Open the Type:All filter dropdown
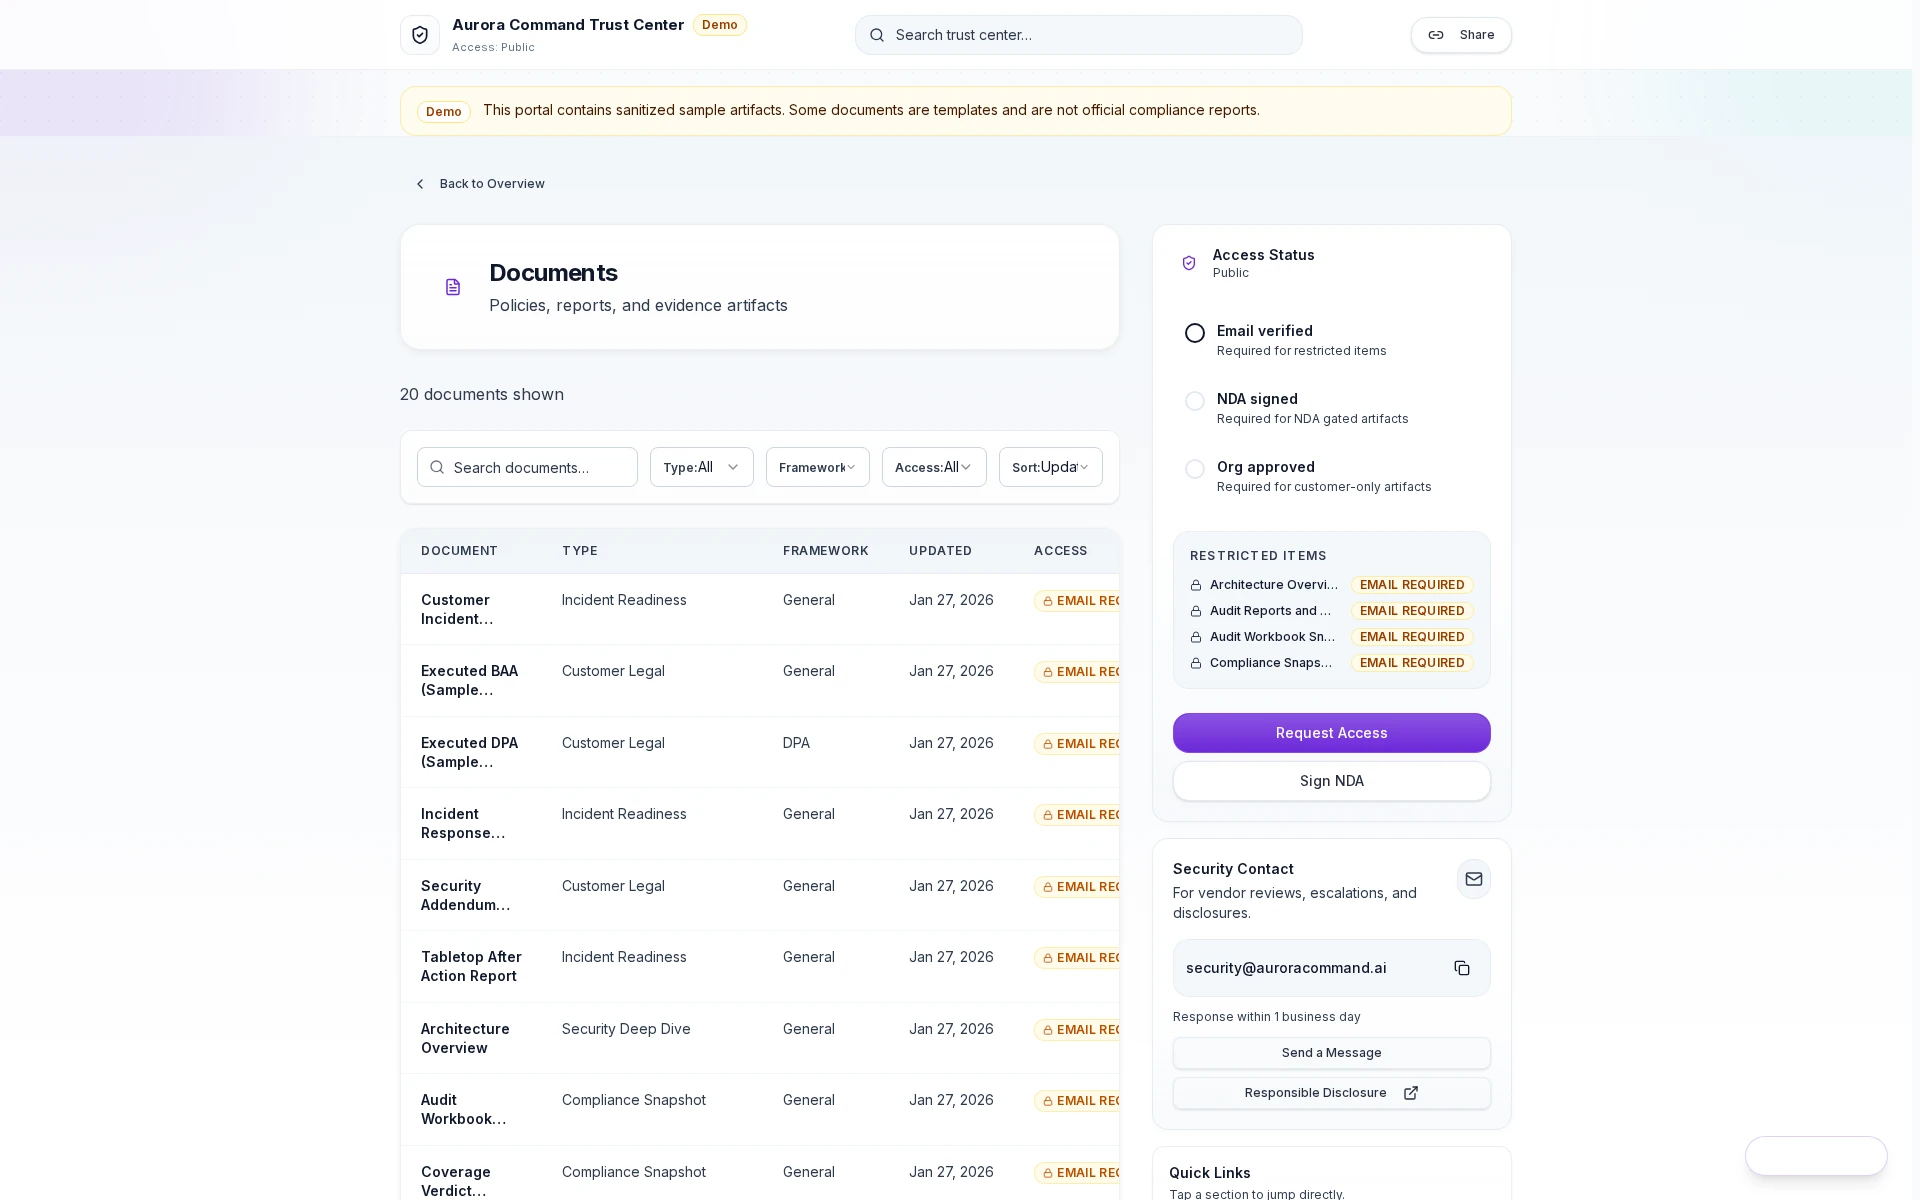This screenshot has width=1920, height=1200. pos(700,467)
